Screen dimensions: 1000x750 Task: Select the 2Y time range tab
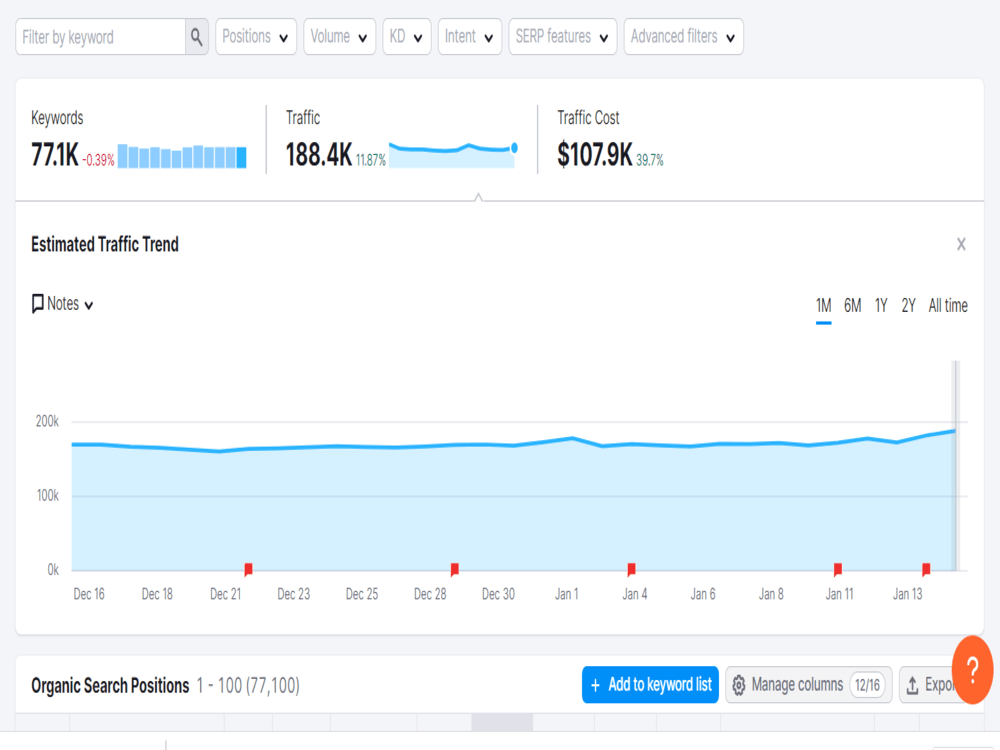click(x=908, y=306)
